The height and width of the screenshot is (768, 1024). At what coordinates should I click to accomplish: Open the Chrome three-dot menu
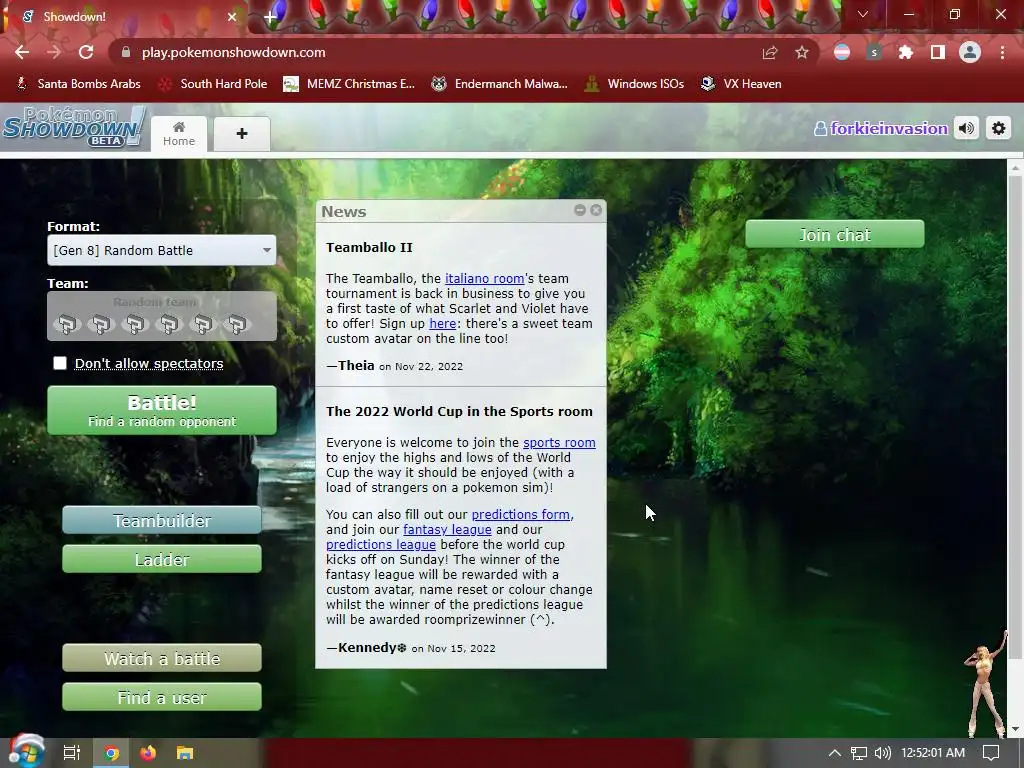[x=1002, y=52]
